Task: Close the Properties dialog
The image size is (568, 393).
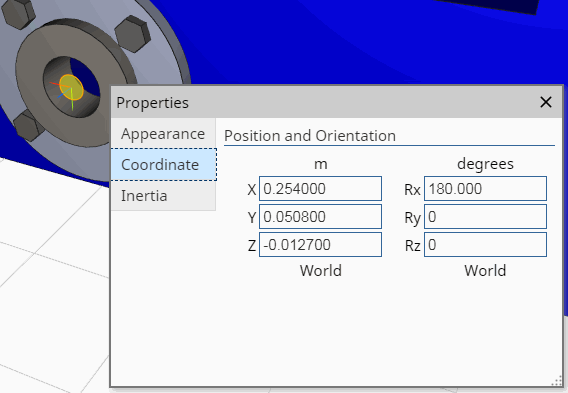Action: point(546,102)
